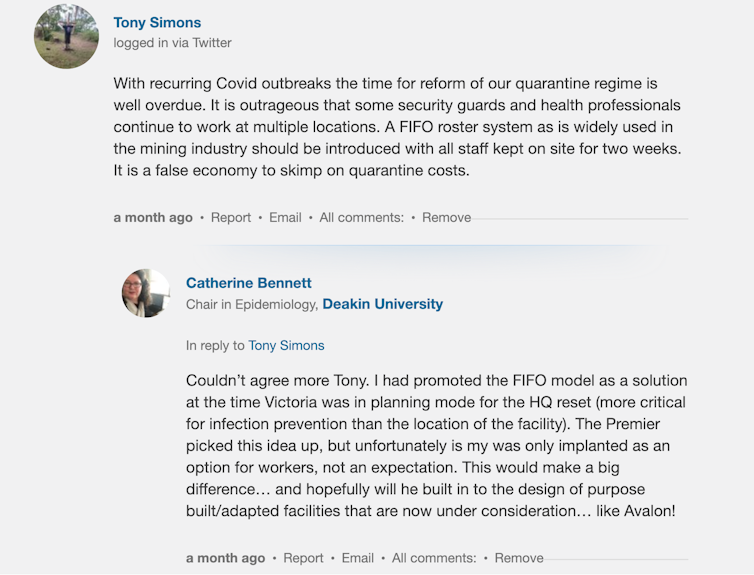The height and width of the screenshot is (575, 754).
Task: Click the 'logged in via Twitter' text
Action: click(172, 43)
